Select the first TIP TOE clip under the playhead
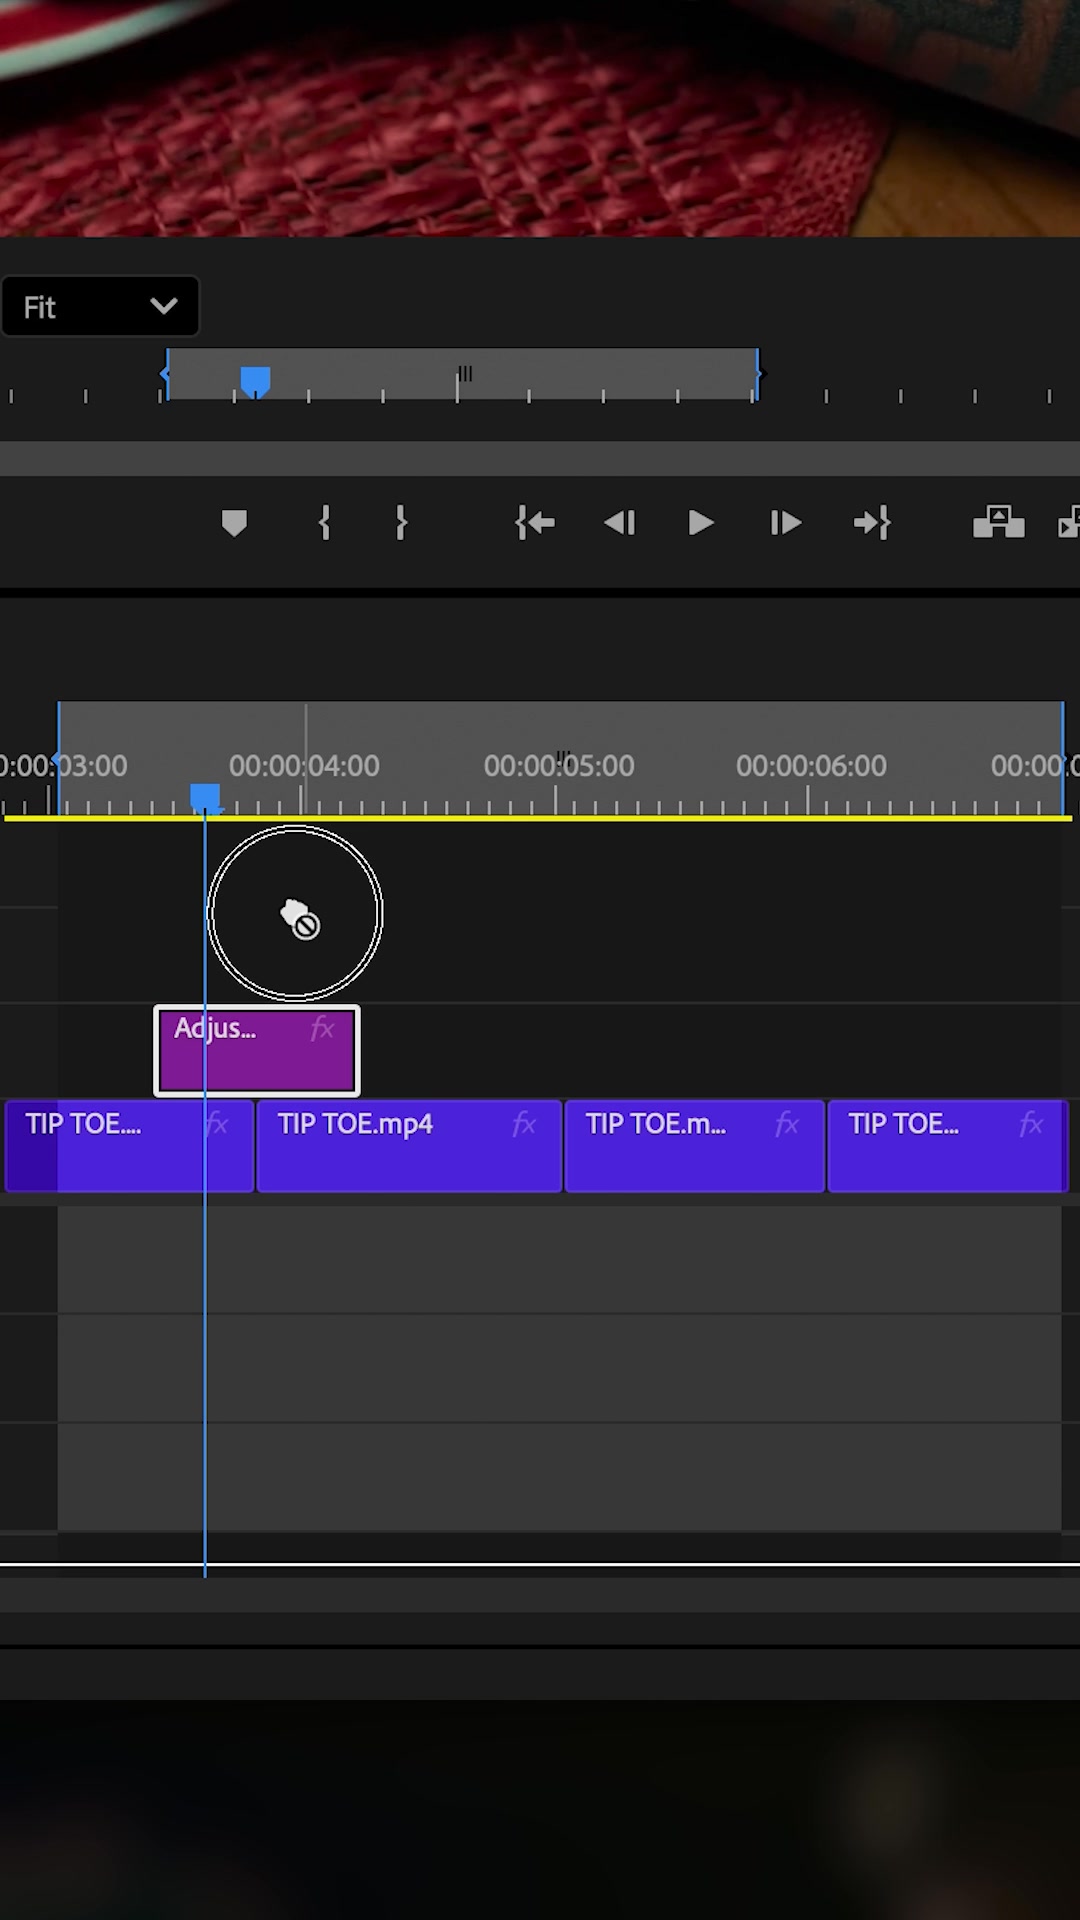Viewport: 1080px width, 1920px height. tap(130, 1147)
